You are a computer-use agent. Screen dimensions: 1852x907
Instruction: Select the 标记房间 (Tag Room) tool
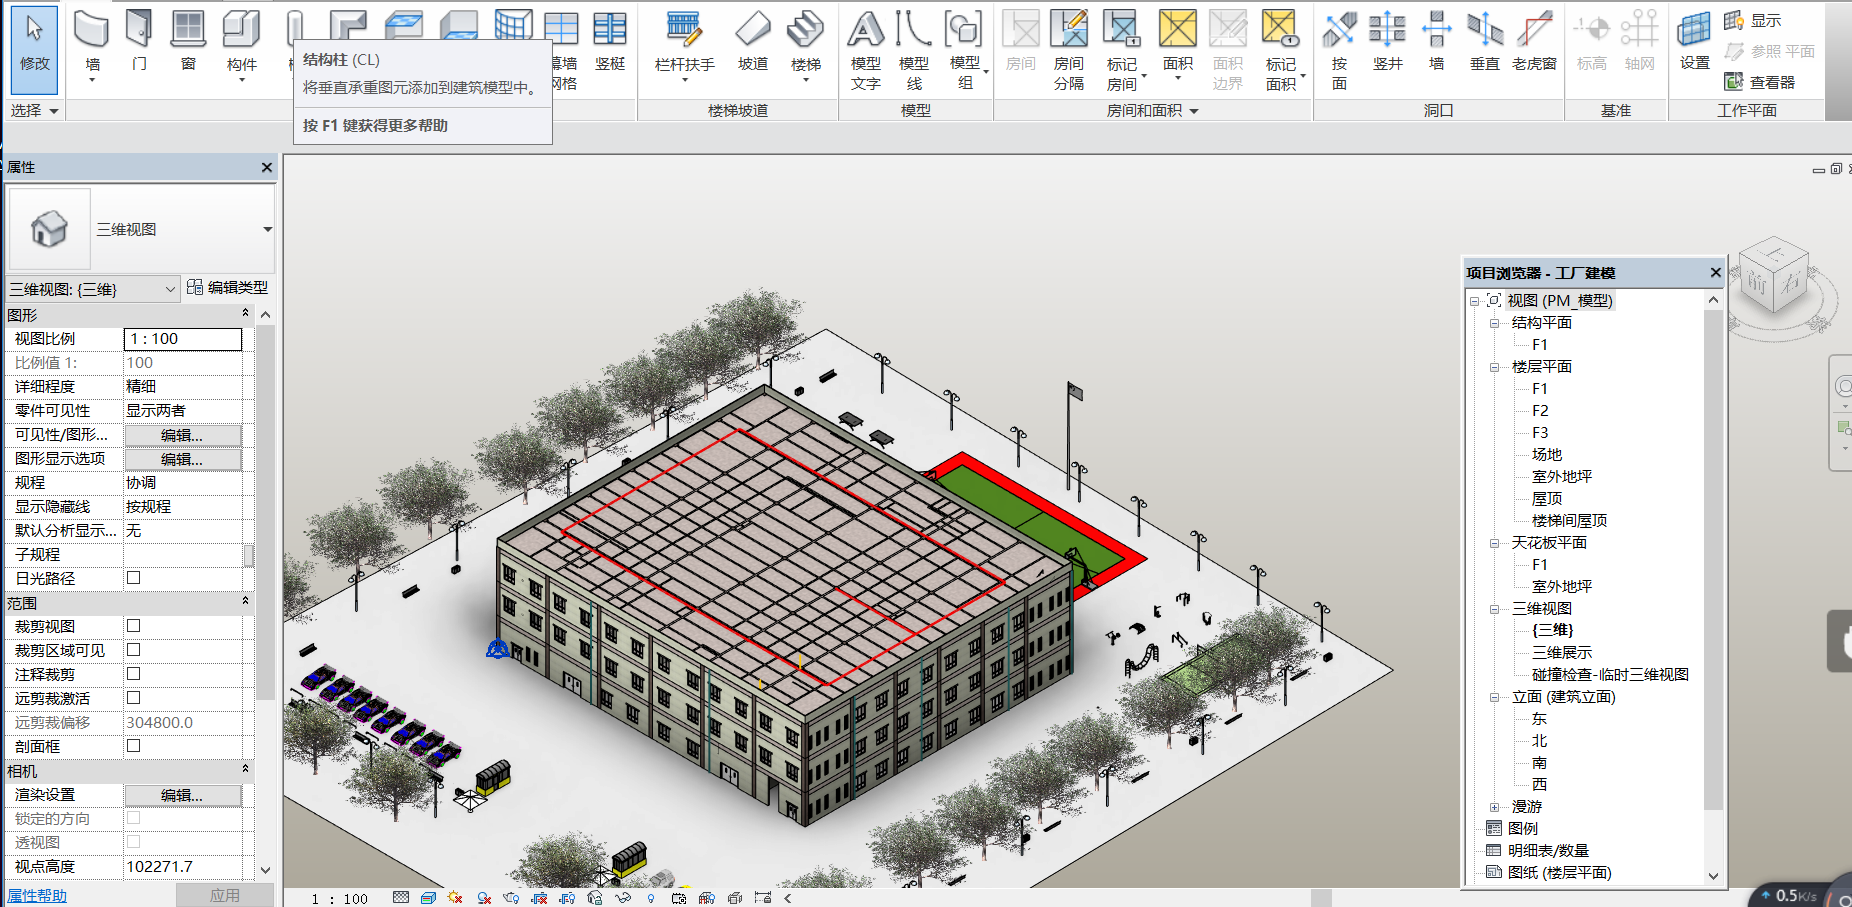[x=1122, y=50]
